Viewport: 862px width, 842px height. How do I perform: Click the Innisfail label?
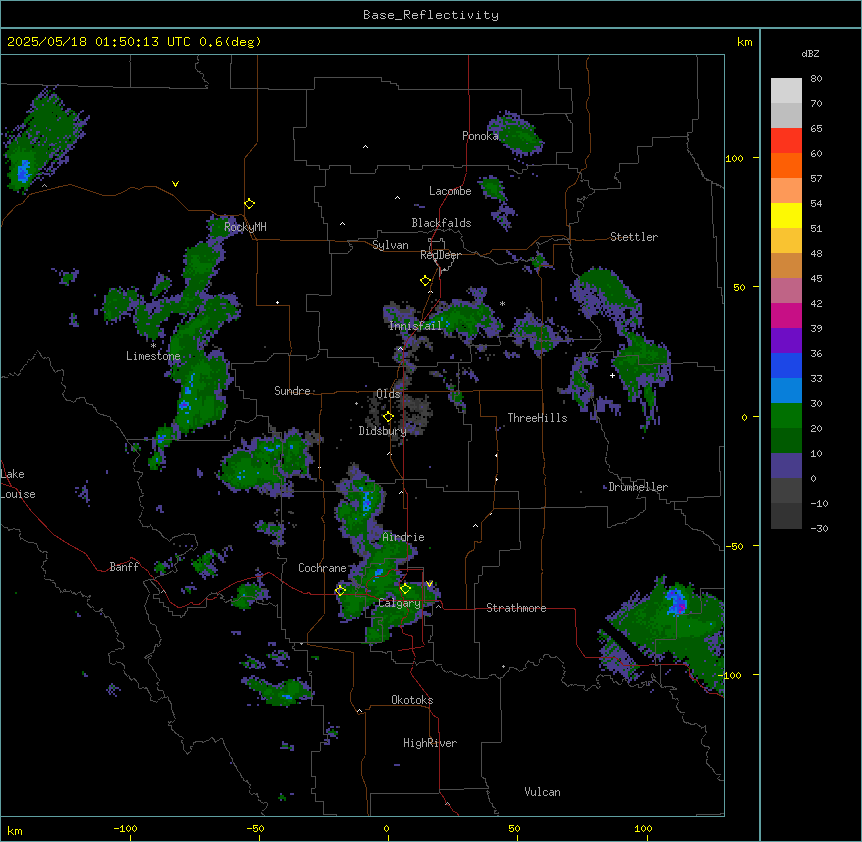click(415, 326)
